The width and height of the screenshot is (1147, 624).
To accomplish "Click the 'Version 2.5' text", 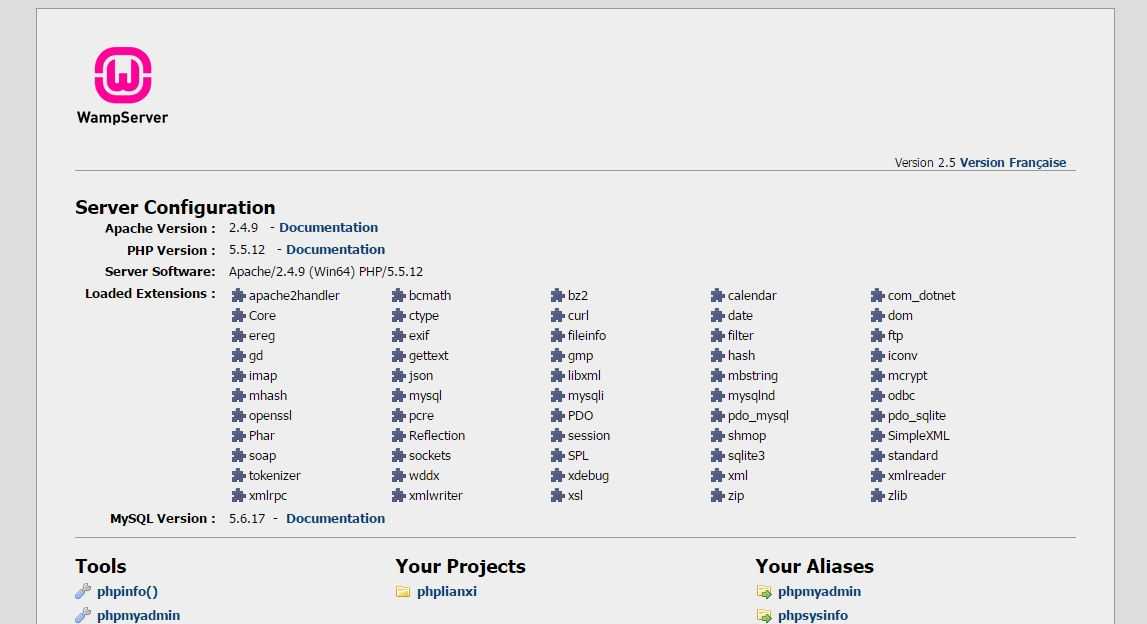I will pyautogui.click(x=925, y=162).
